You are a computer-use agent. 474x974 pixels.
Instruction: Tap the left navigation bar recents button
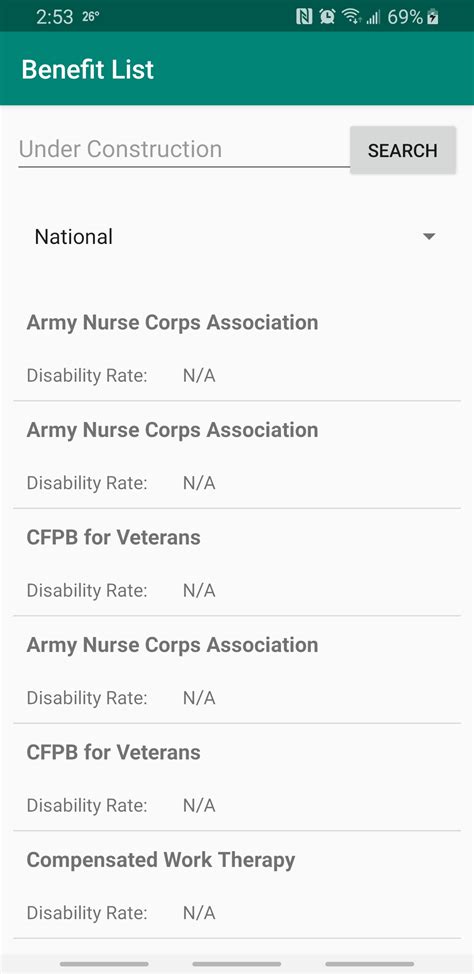[x=104, y=964]
